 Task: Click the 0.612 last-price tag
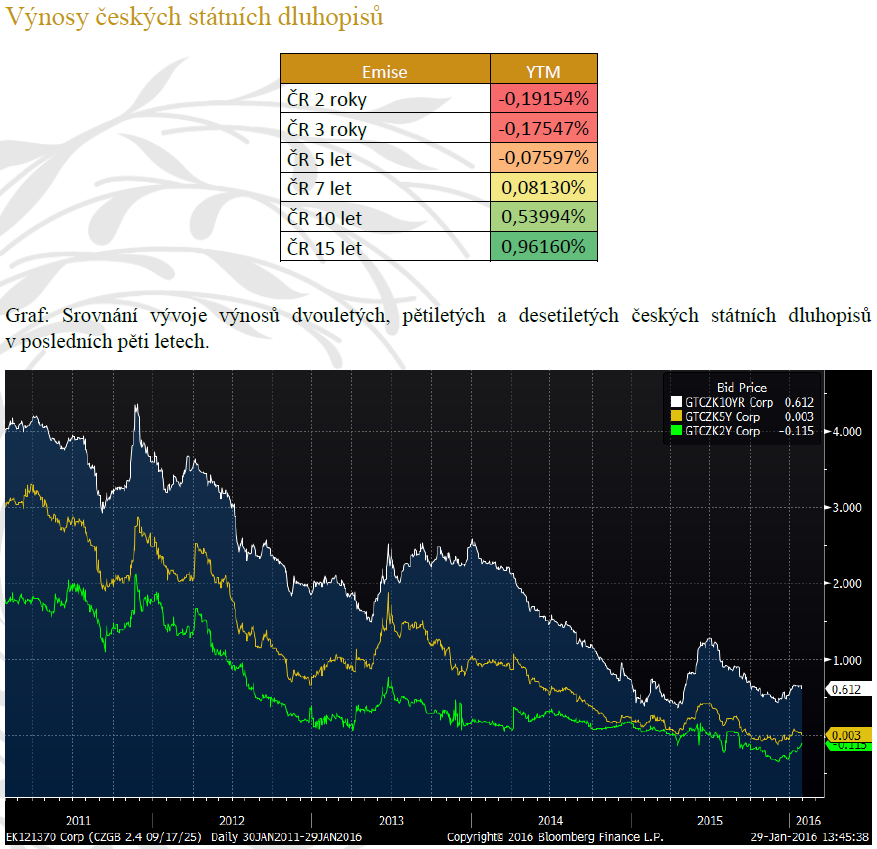848,689
